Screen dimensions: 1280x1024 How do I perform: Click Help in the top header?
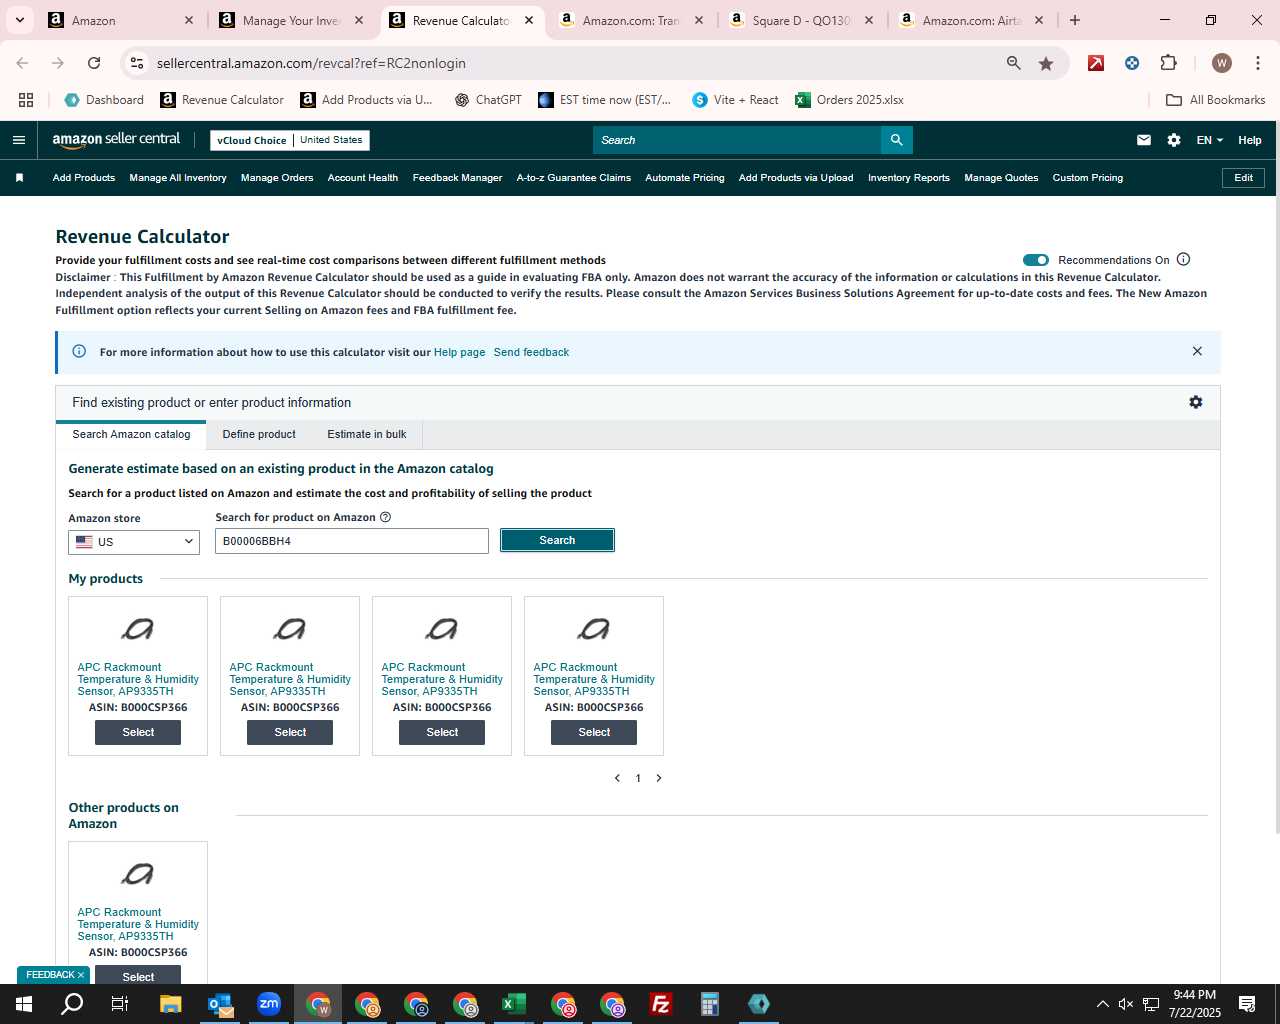[x=1250, y=140]
